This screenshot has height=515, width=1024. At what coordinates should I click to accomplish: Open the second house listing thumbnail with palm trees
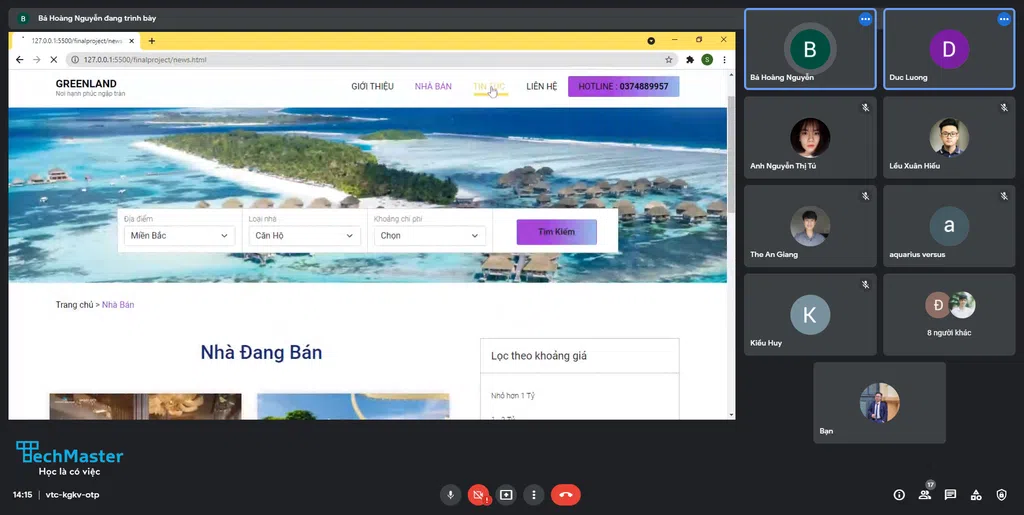click(353, 407)
